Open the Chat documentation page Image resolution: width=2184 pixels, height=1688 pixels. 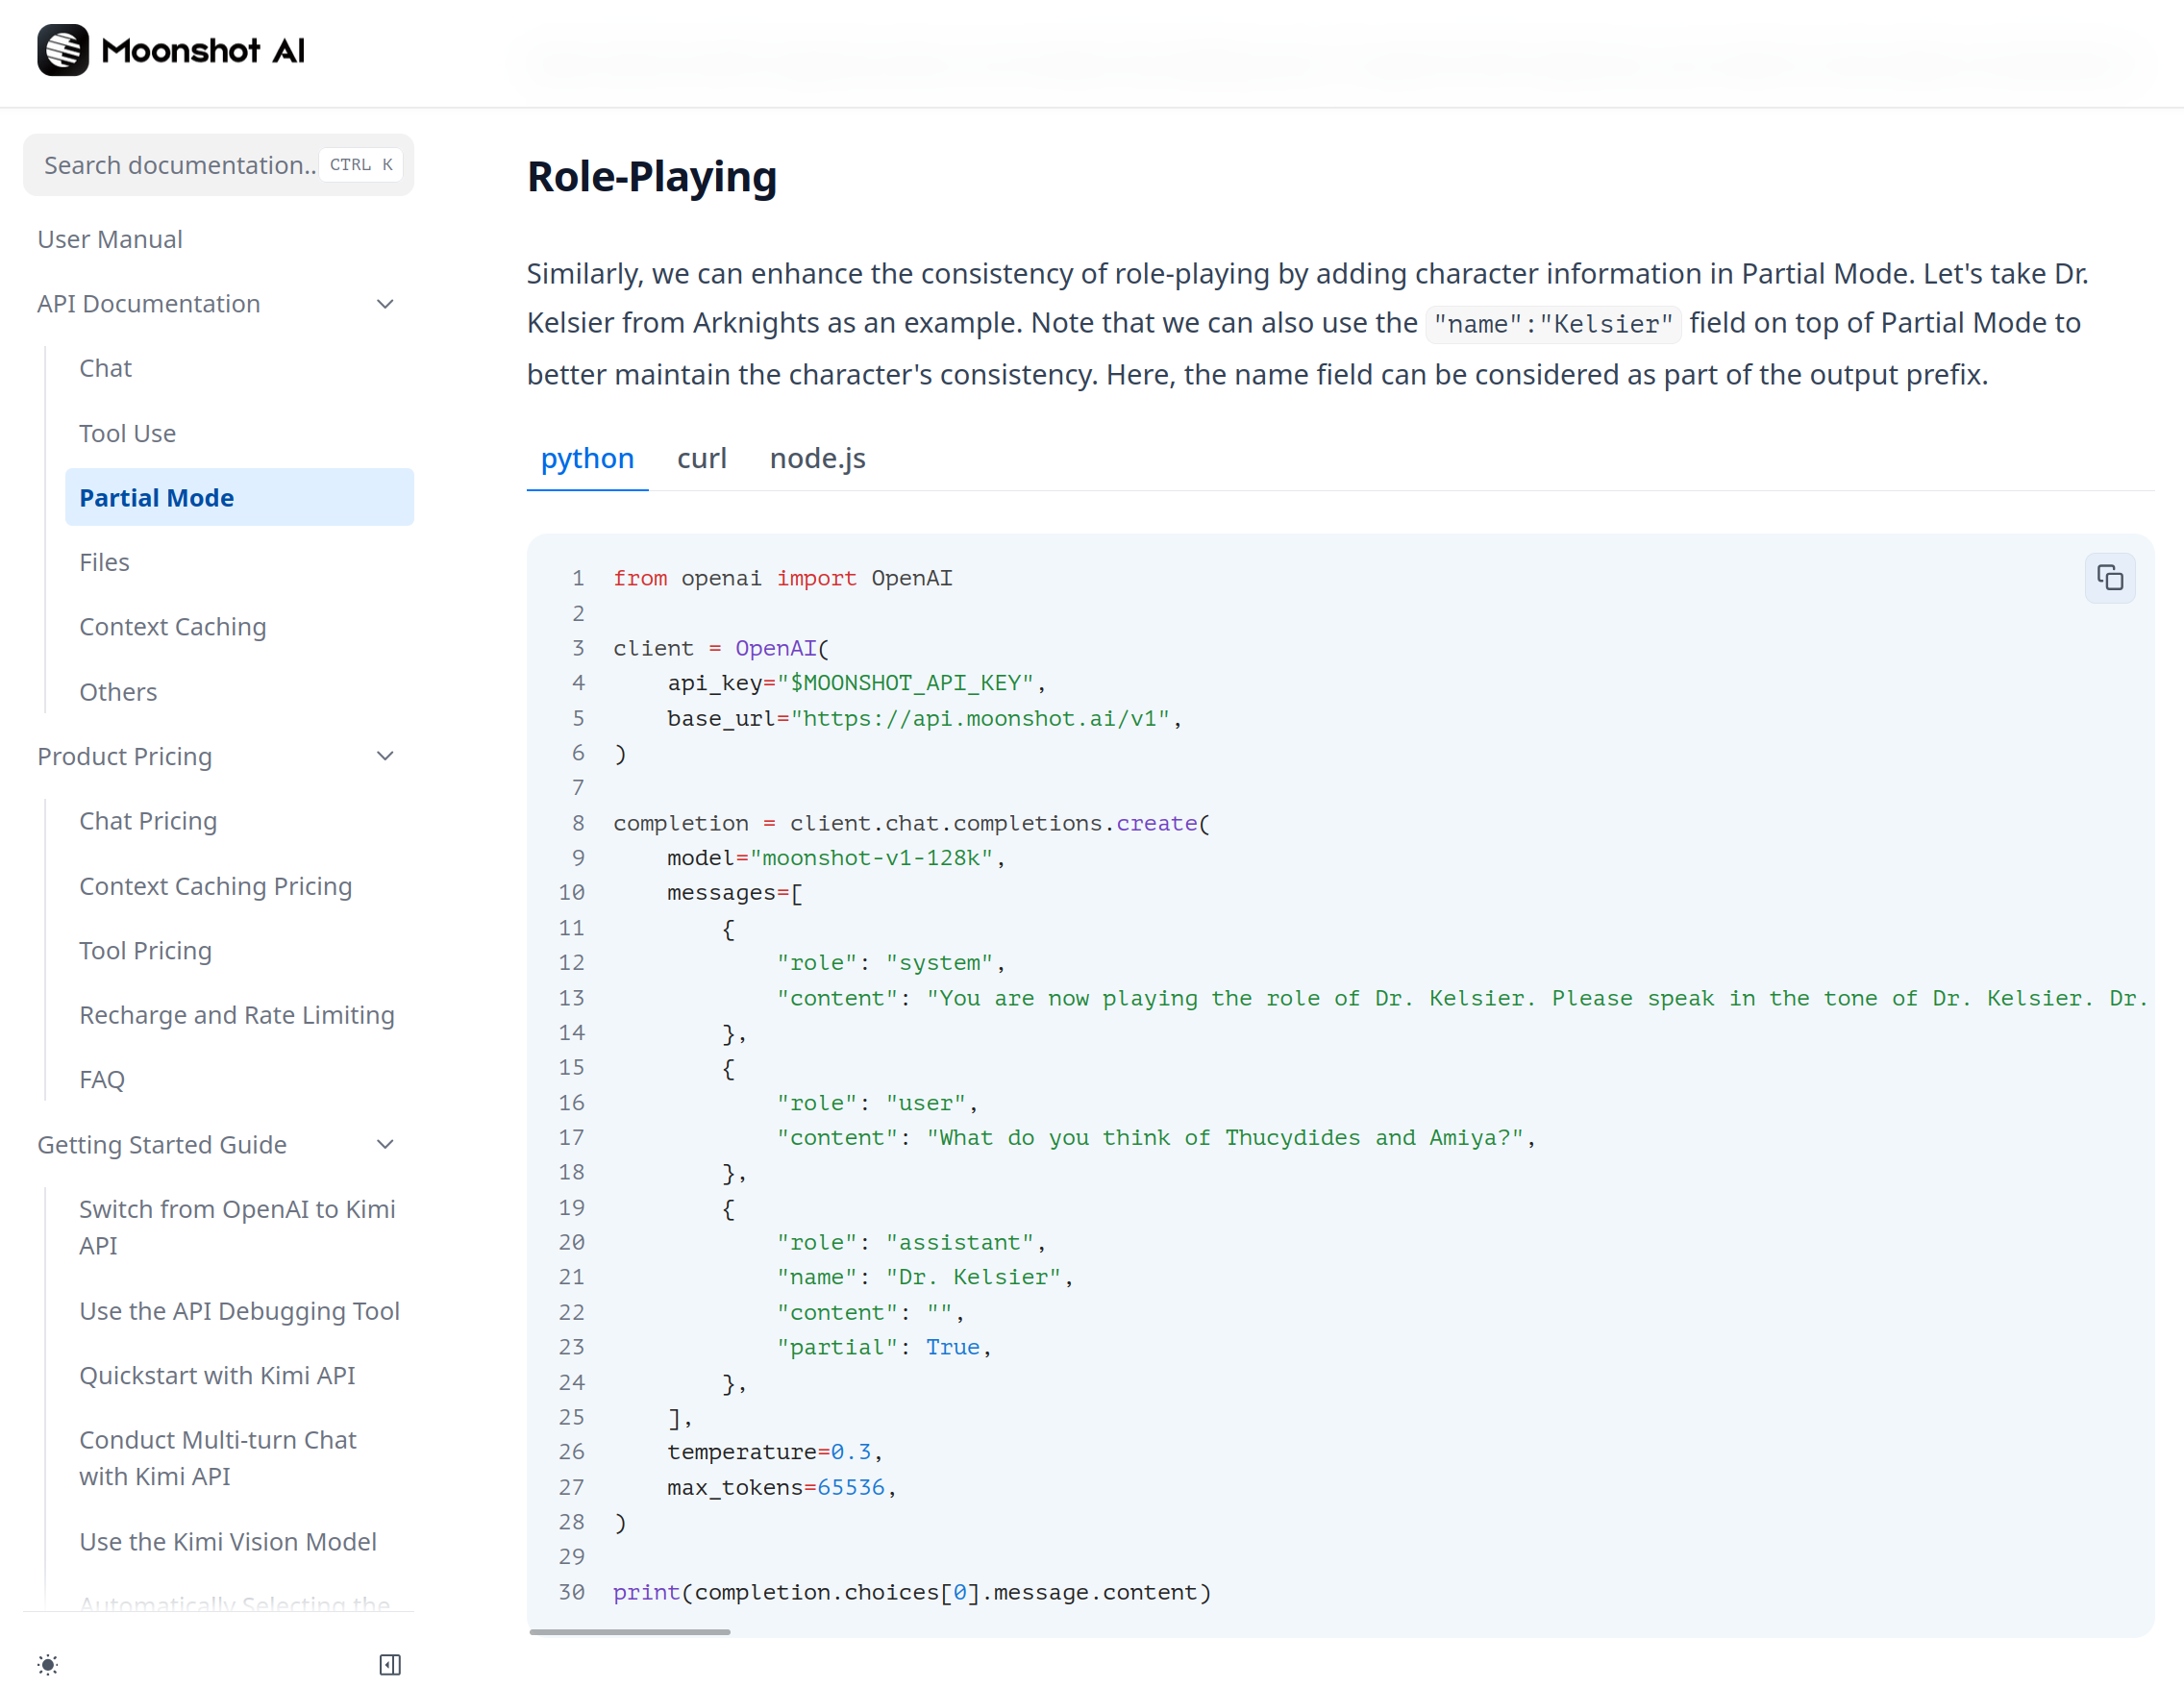tap(105, 368)
